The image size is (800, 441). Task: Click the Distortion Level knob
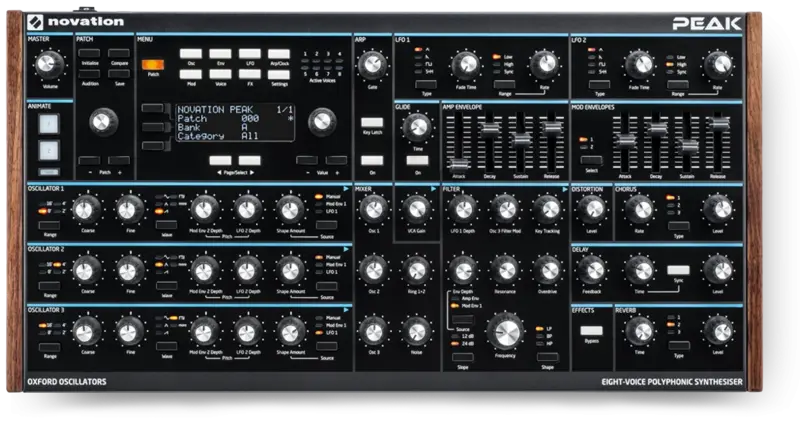click(x=592, y=207)
